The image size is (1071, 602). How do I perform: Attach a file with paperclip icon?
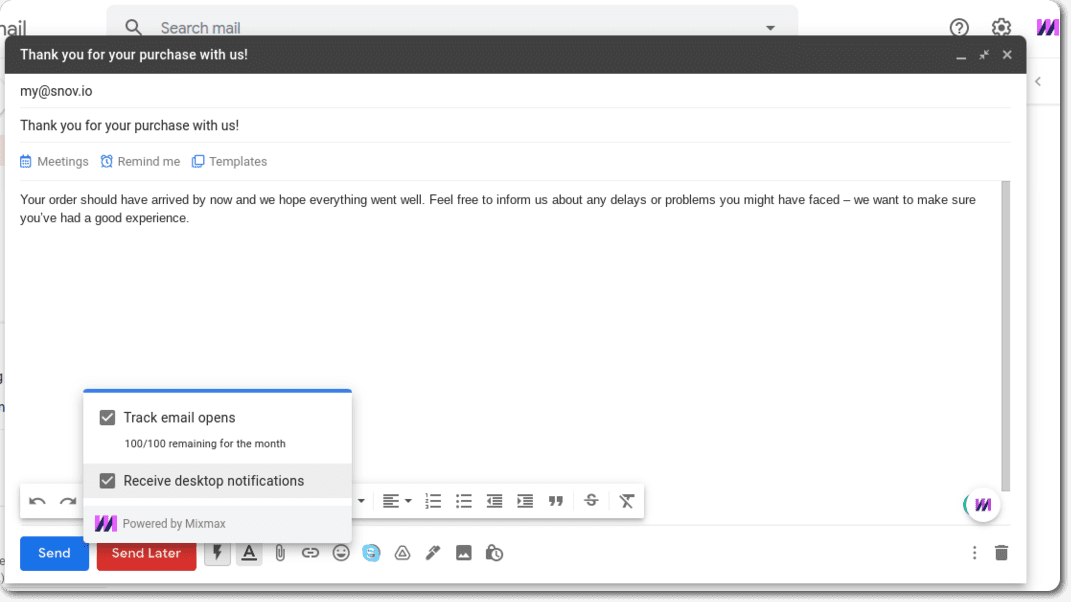point(280,553)
